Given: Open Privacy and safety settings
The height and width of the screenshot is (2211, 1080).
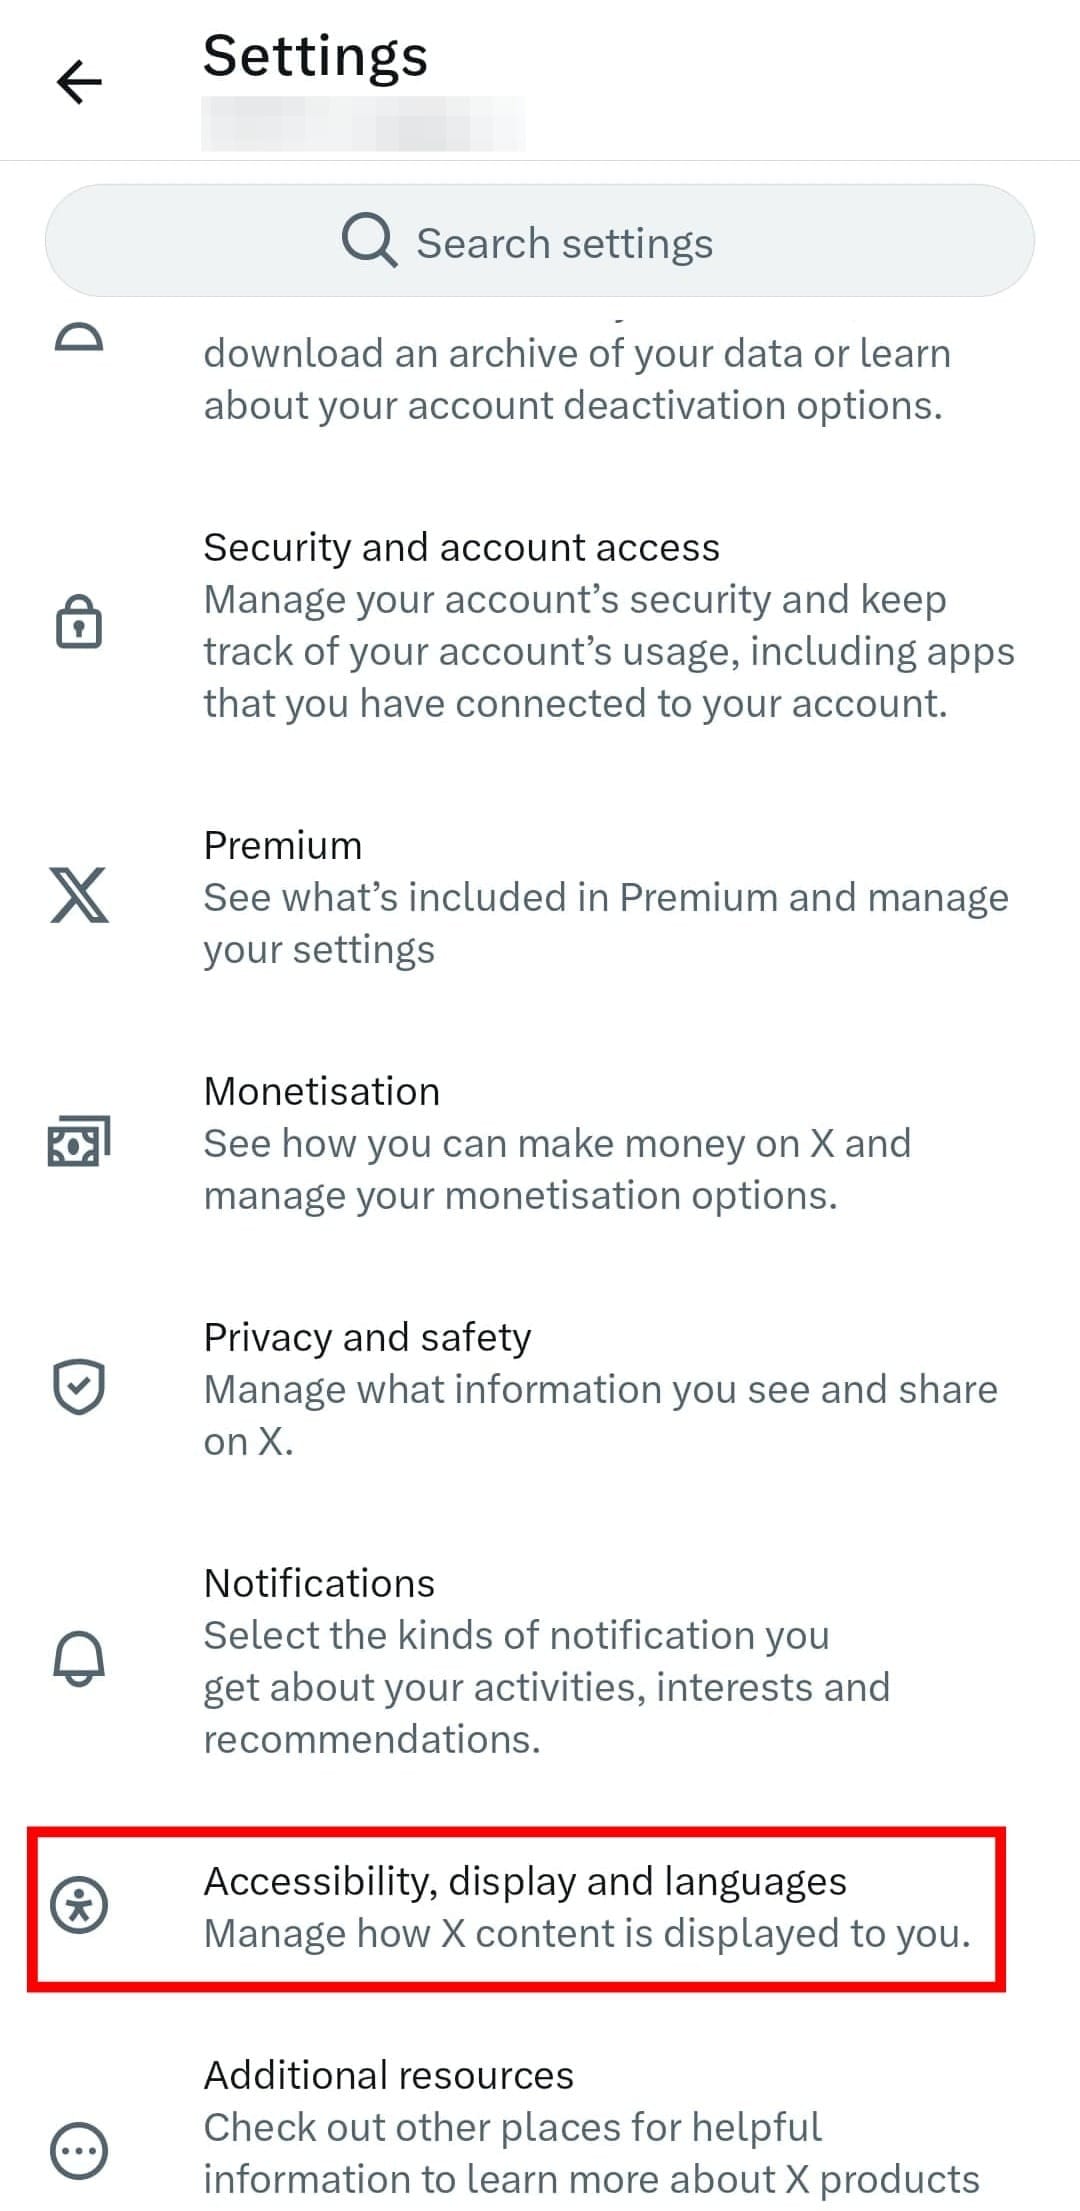Looking at the screenshot, I should click(367, 1337).
